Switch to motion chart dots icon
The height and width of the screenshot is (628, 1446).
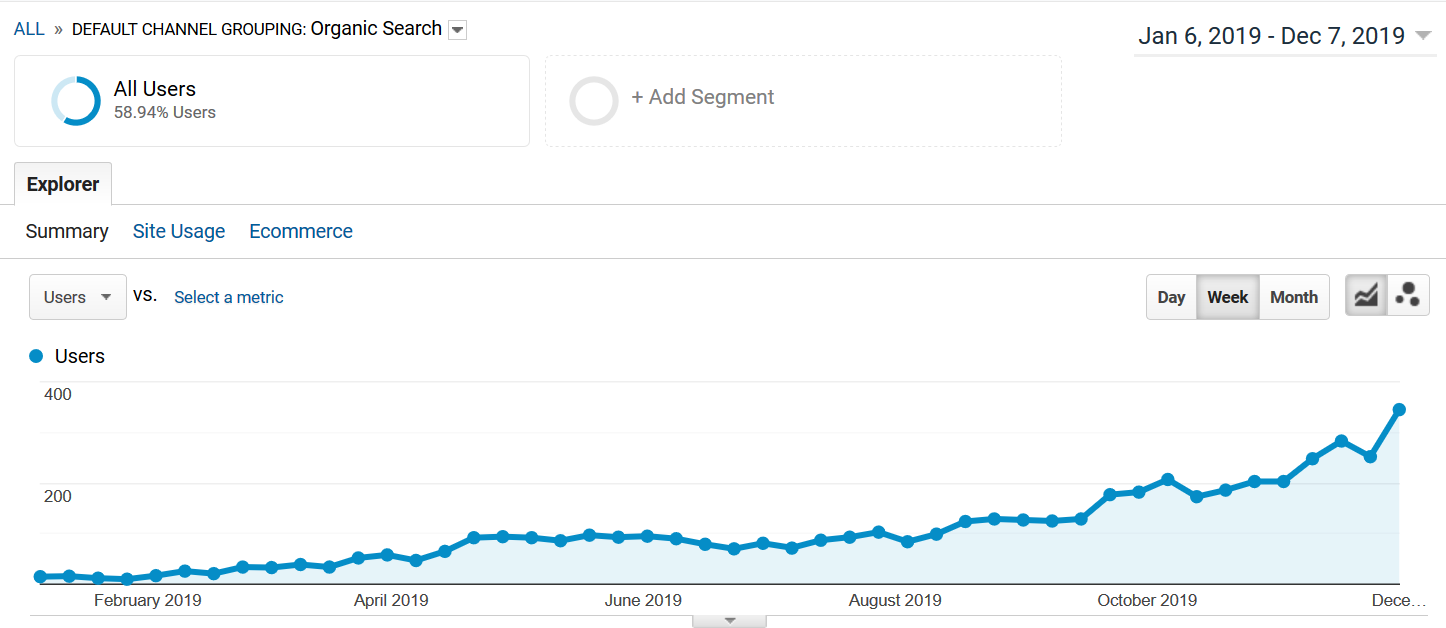point(1408,296)
